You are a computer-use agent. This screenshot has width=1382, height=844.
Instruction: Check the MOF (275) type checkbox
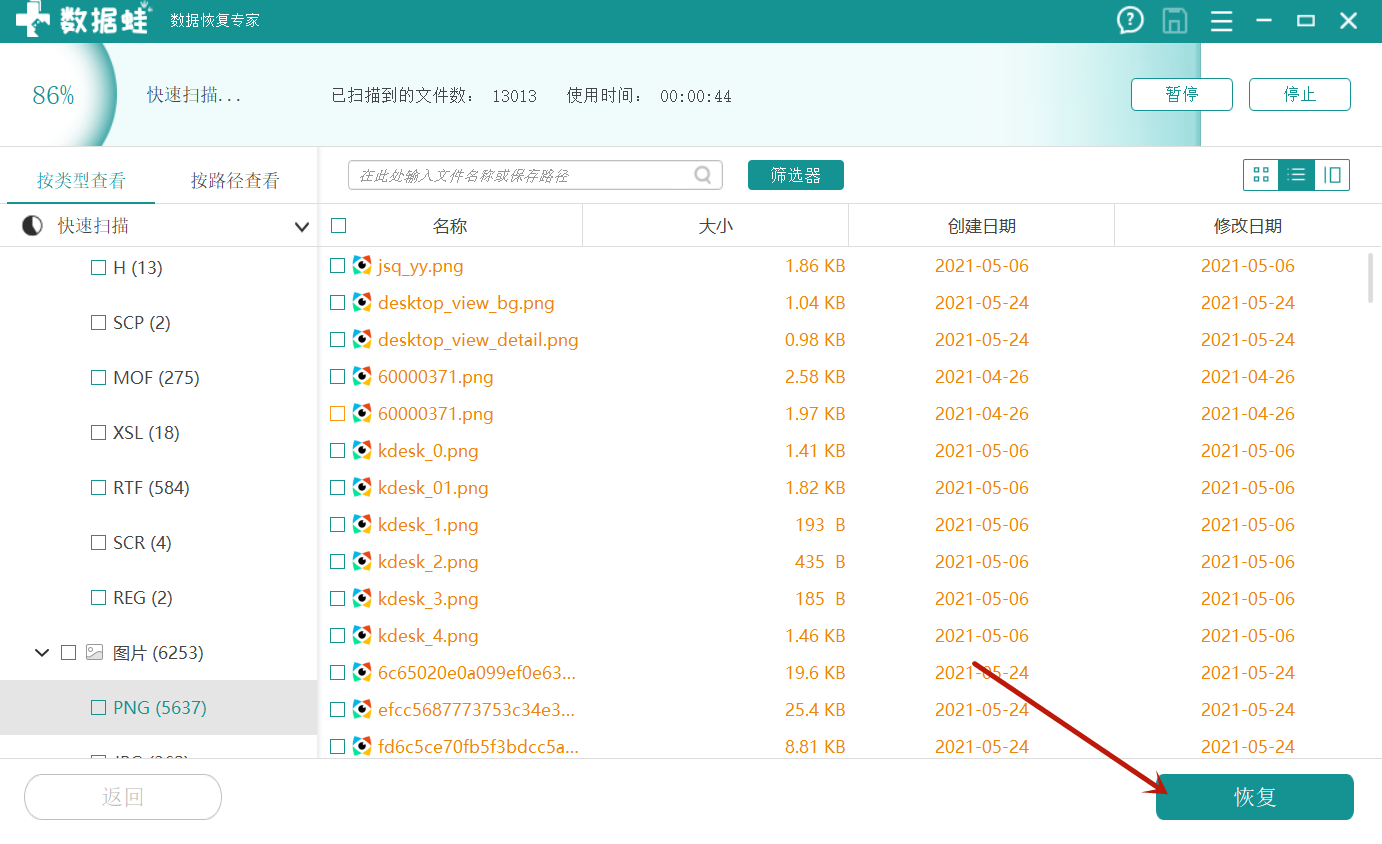[98, 378]
